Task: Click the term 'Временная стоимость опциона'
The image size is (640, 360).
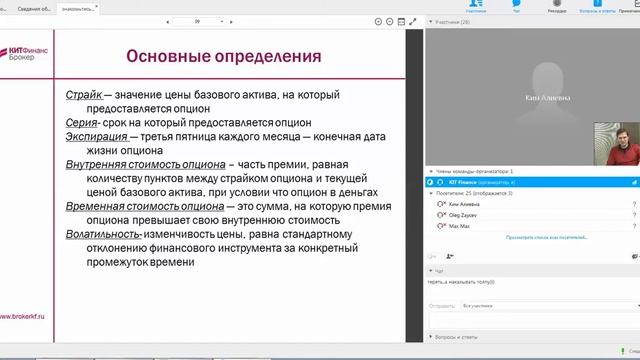Action: (145, 207)
